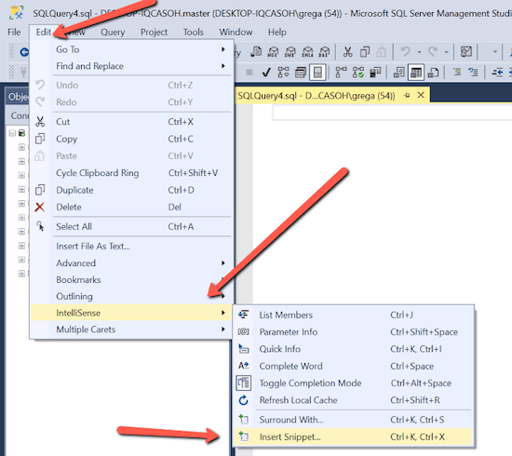Select the server node icon in Object Explorer
Viewport: 512px width, 456px height.
(x=22, y=133)
